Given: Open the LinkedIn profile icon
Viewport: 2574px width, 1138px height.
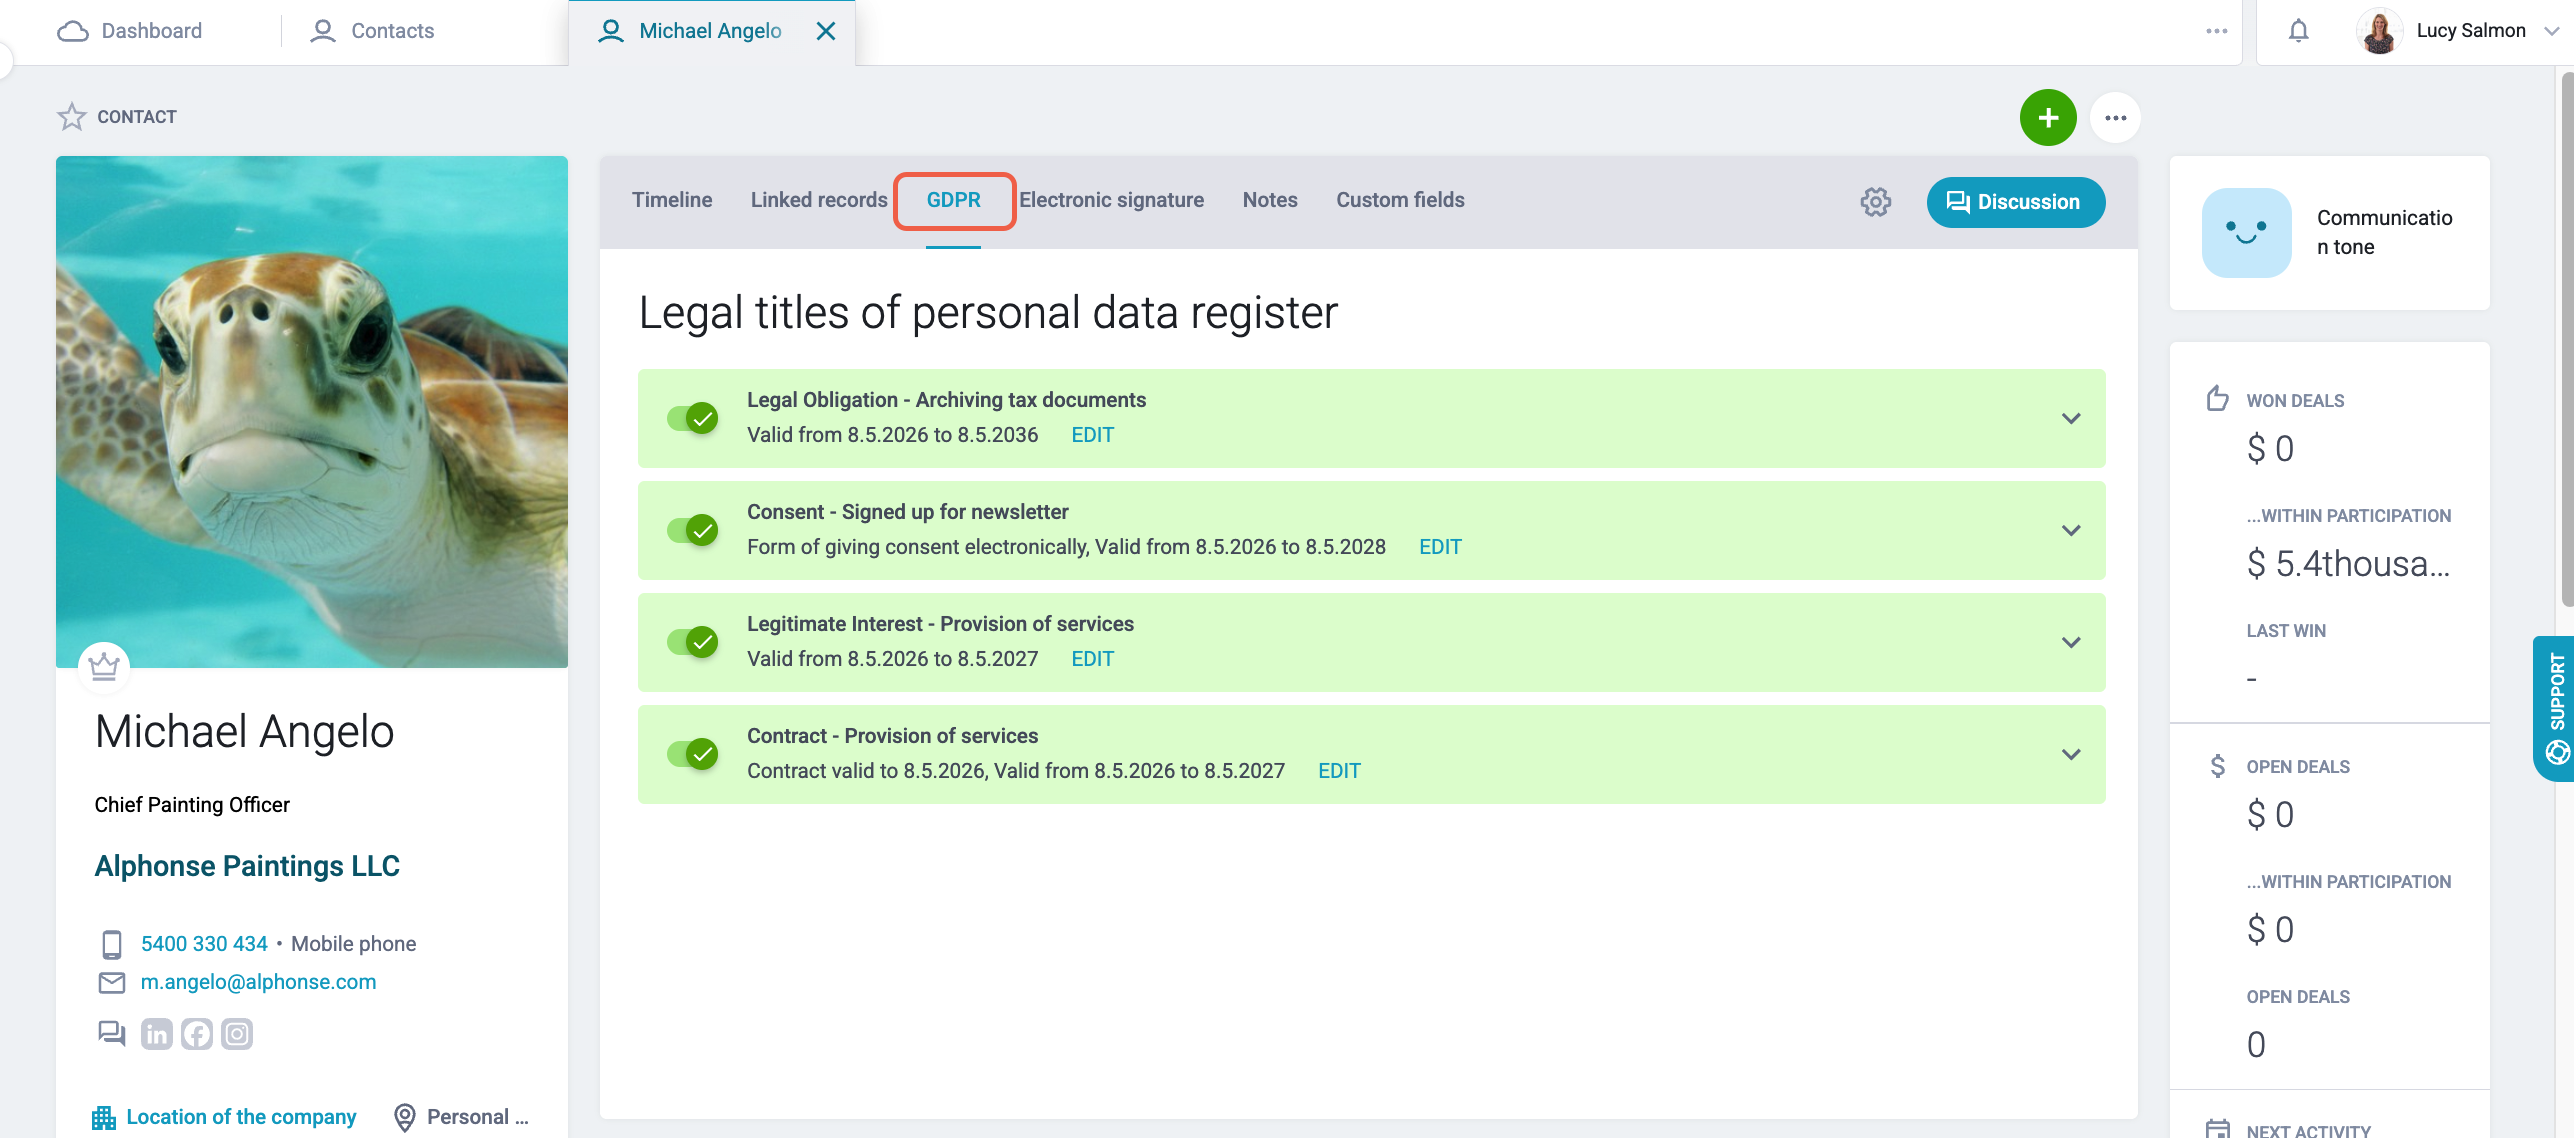Looking at the screenshot, I should click(157, 1034).
